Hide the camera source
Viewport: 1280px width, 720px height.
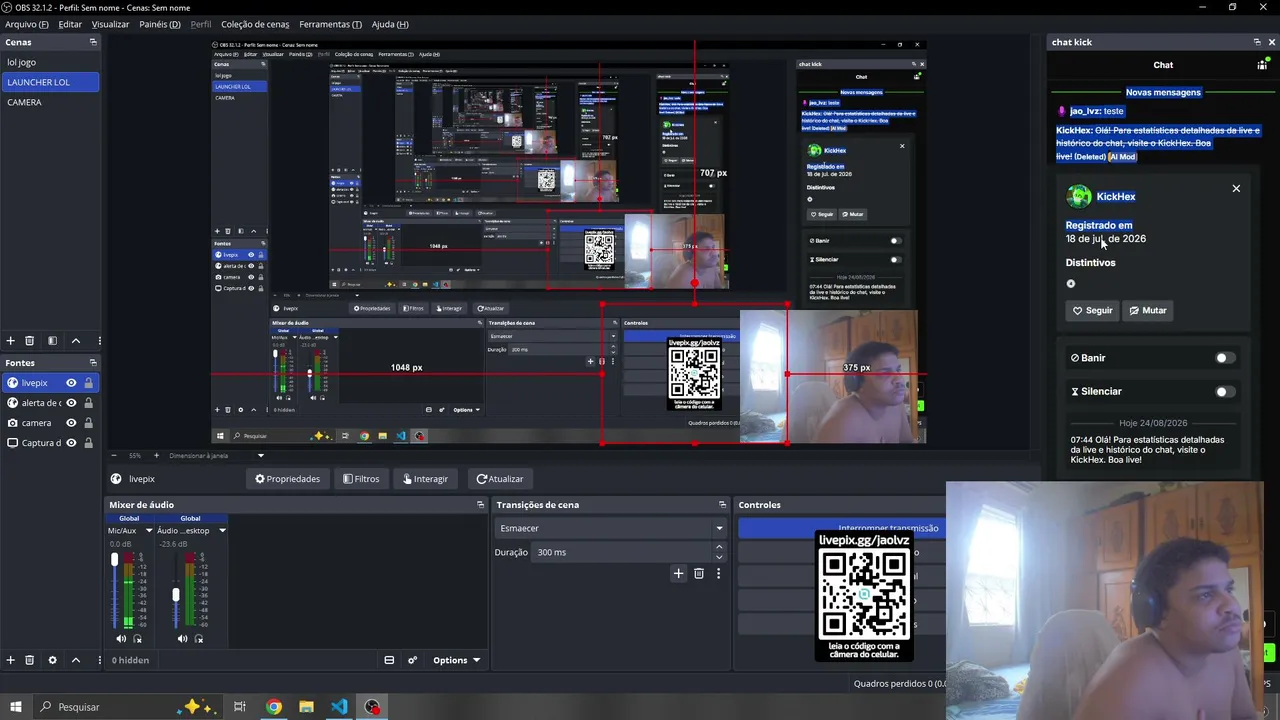71,423
